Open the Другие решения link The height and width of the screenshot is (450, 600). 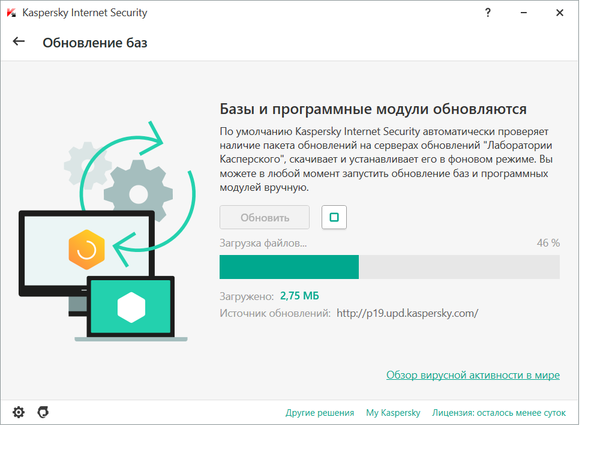click(320, 413)
